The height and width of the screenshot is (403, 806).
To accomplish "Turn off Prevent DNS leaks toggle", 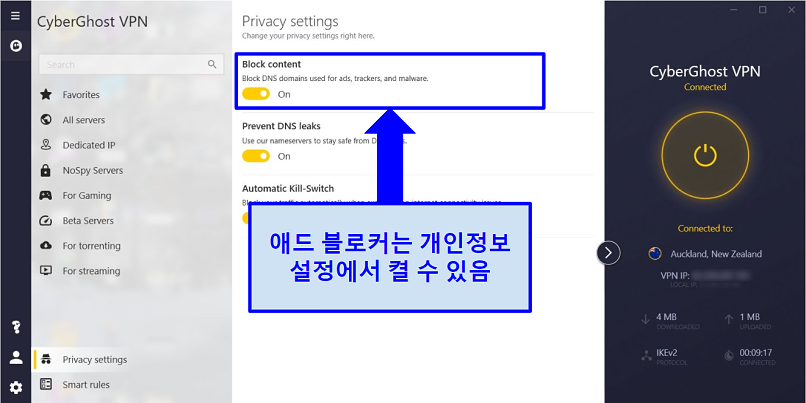I will click(256, 156).
